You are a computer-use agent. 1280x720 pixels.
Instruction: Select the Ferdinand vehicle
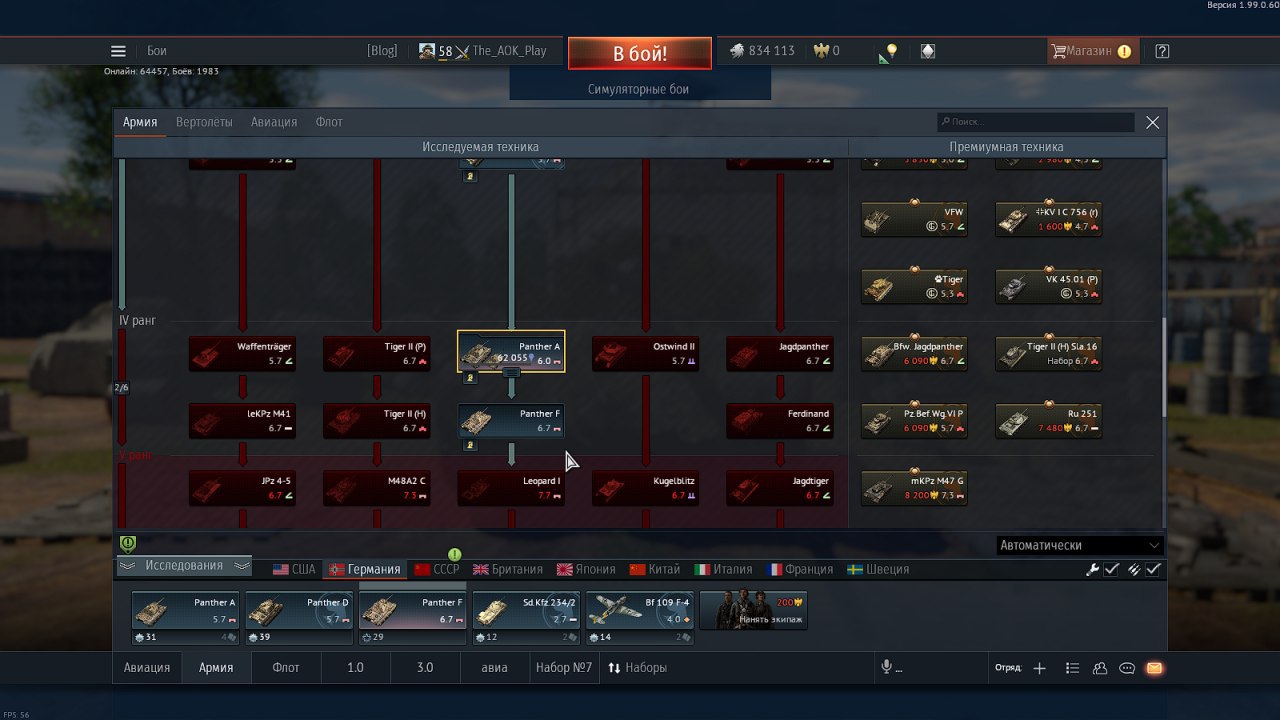[x=779, y=421]
